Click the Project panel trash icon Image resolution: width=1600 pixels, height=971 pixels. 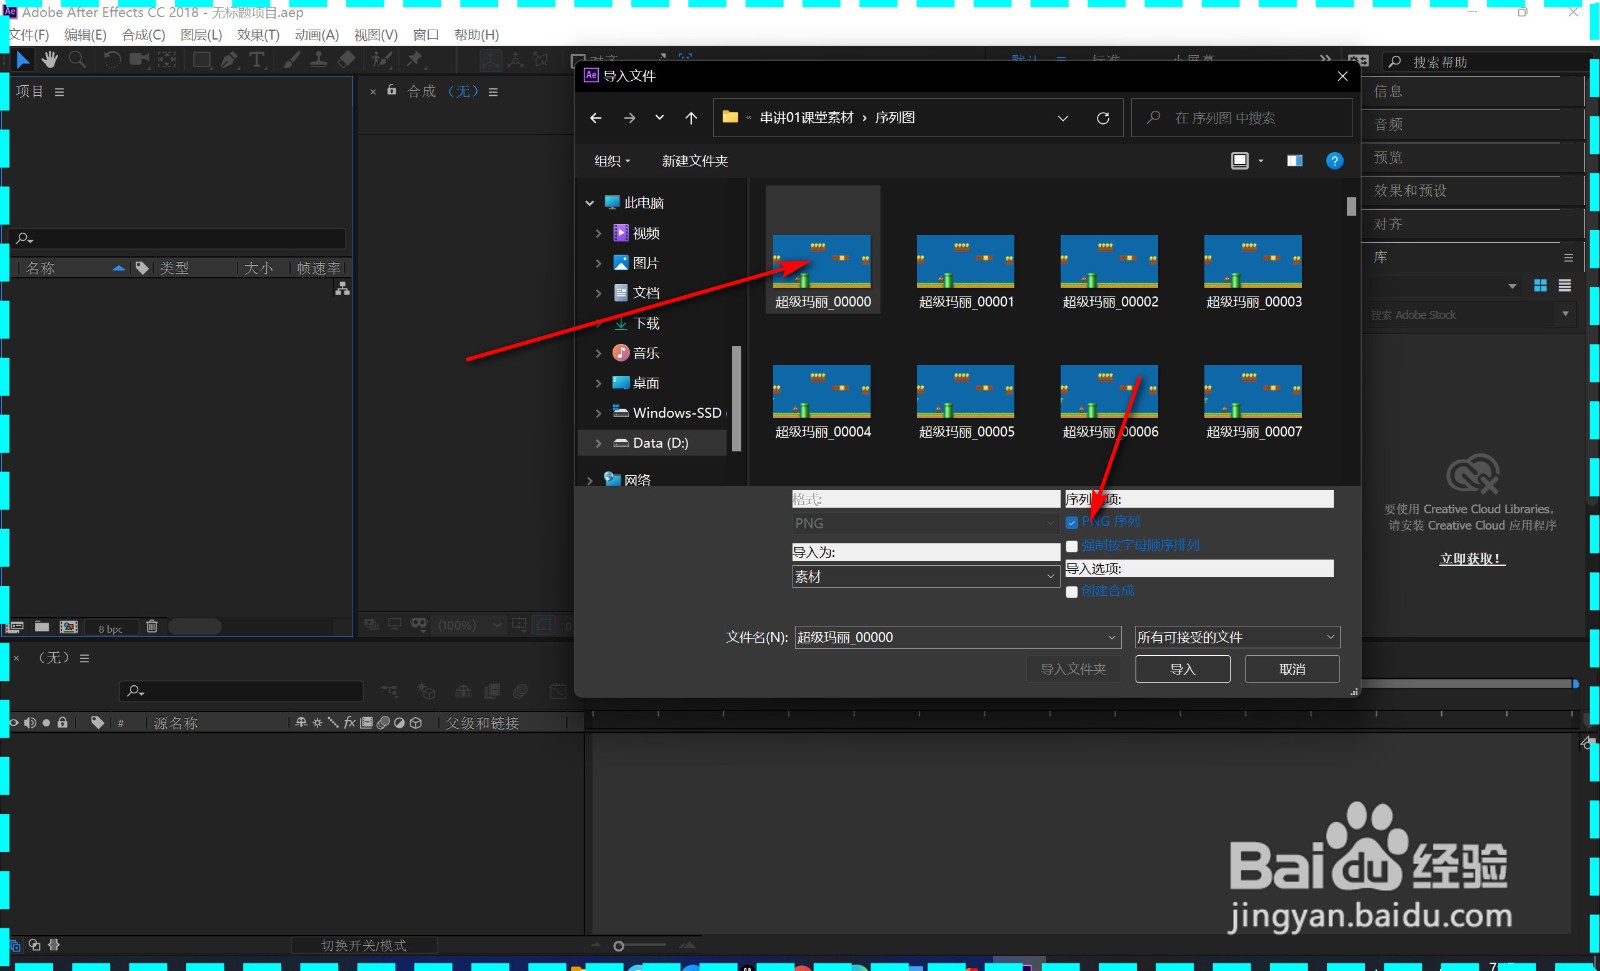pos(152,627)
